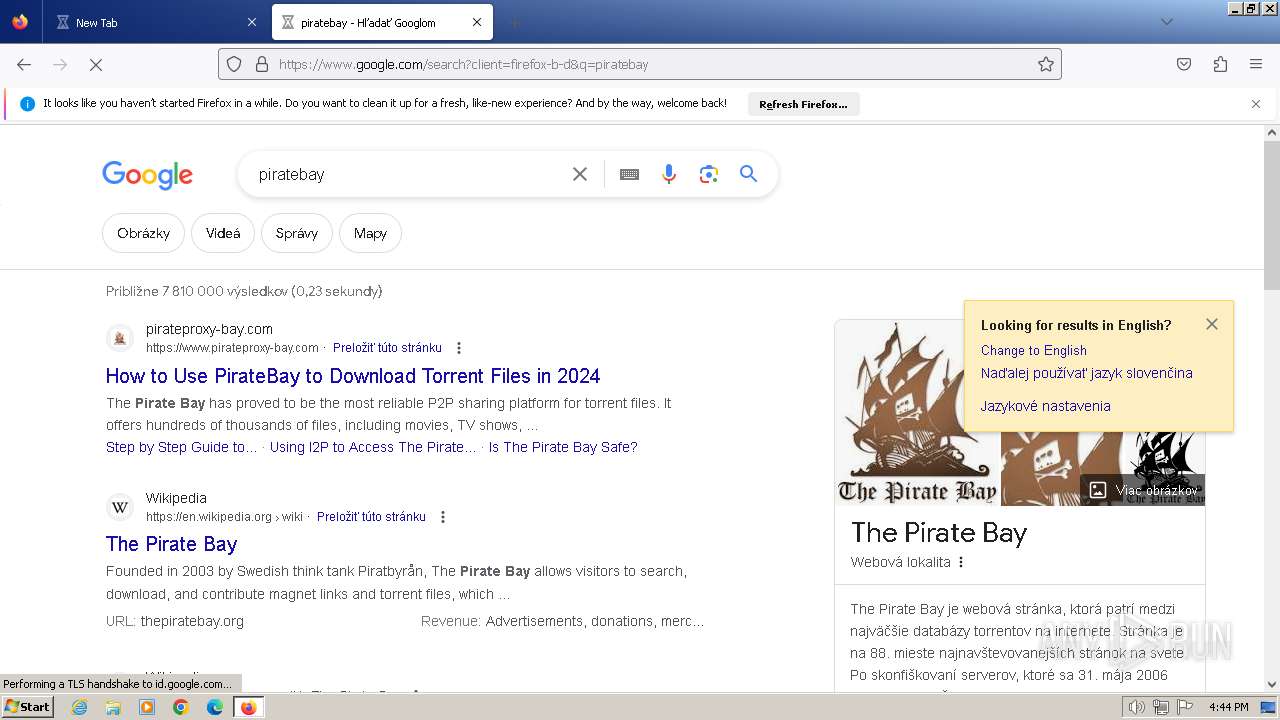Screen dimensions: 1280x720
Task: Filter results by Videá
Action: pos(223,233)
